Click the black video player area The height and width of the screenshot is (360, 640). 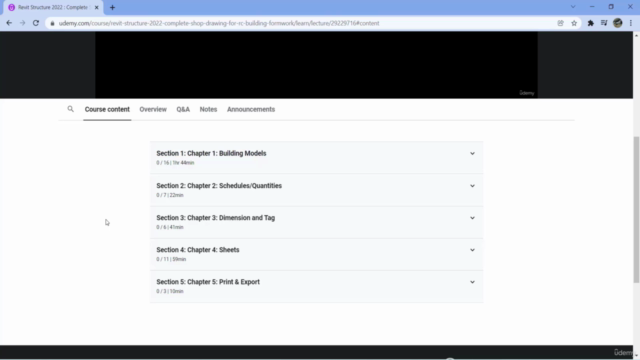(x=316, y=64)
